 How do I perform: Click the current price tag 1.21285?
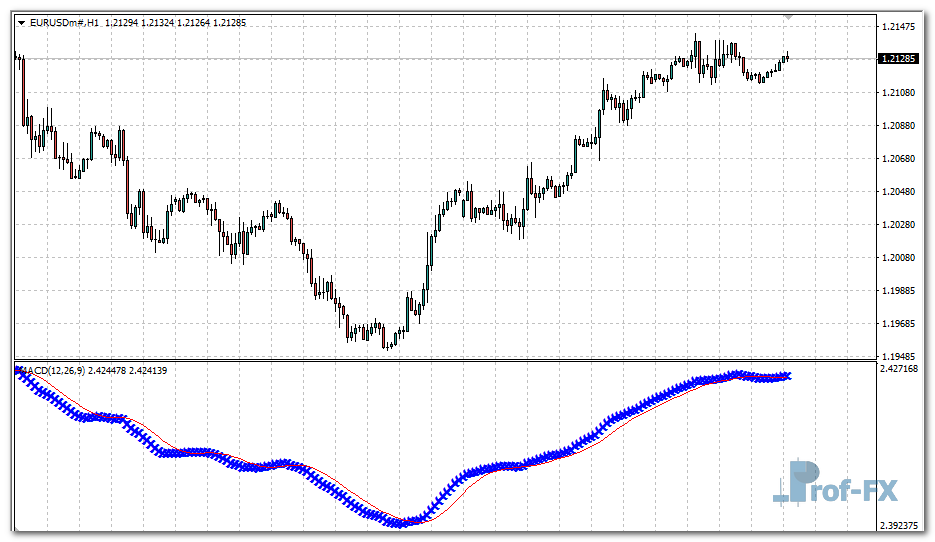coord(900,59)
